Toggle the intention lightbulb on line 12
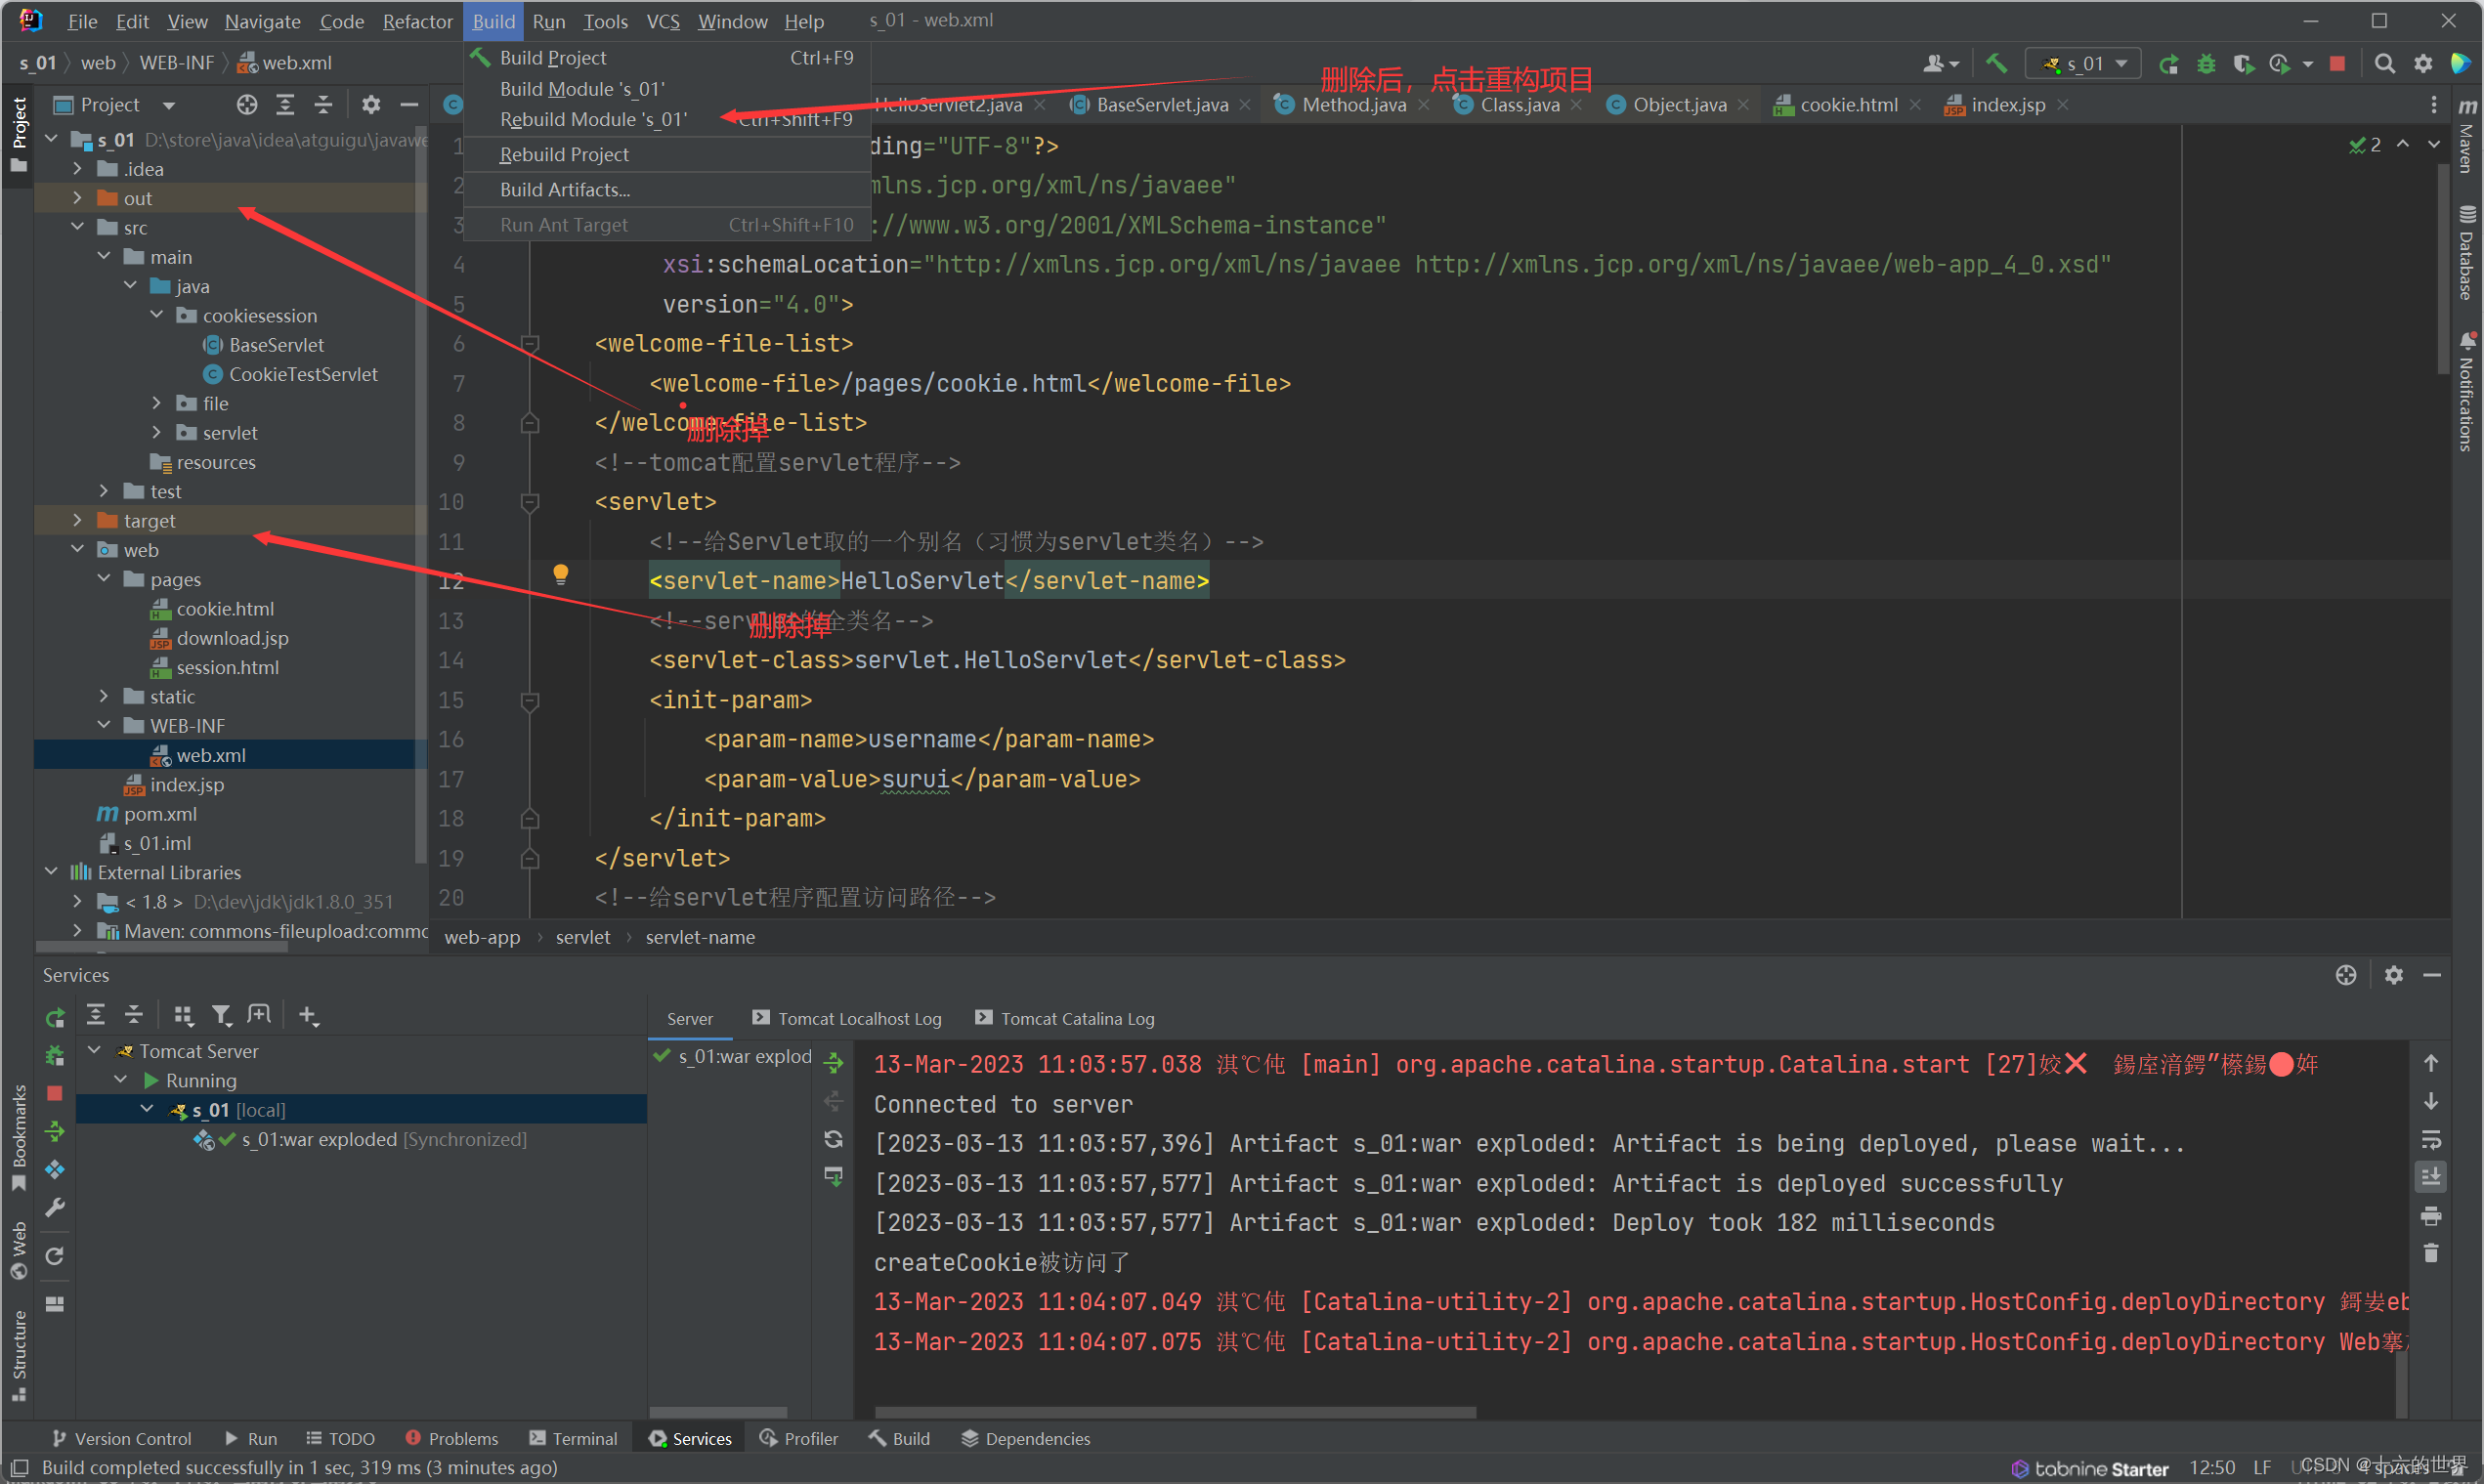This screenshot has height=1484, width=2484. (561, 574)
